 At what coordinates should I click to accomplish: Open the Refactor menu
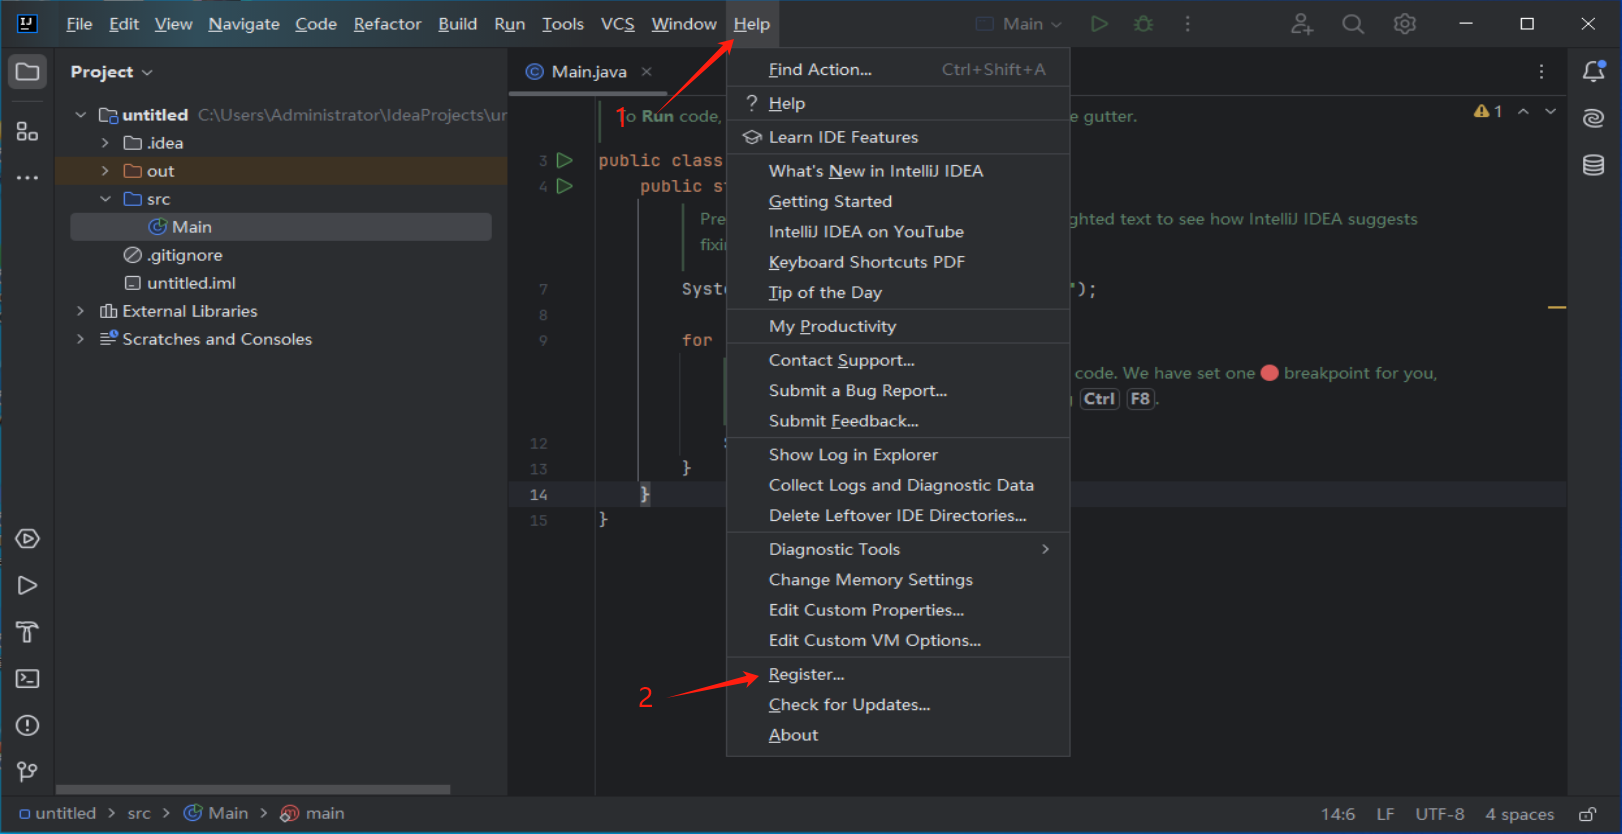tap(387, 24)
